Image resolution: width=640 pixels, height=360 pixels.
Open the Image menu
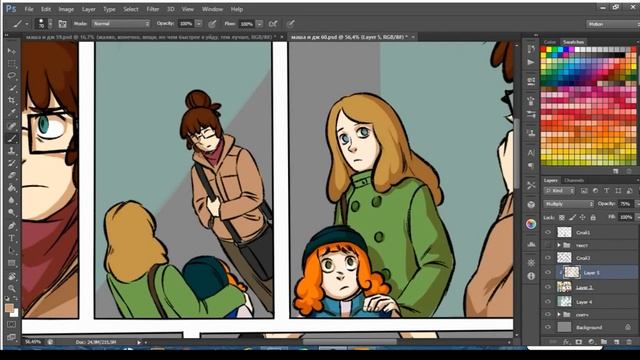(x=66, y=9)
